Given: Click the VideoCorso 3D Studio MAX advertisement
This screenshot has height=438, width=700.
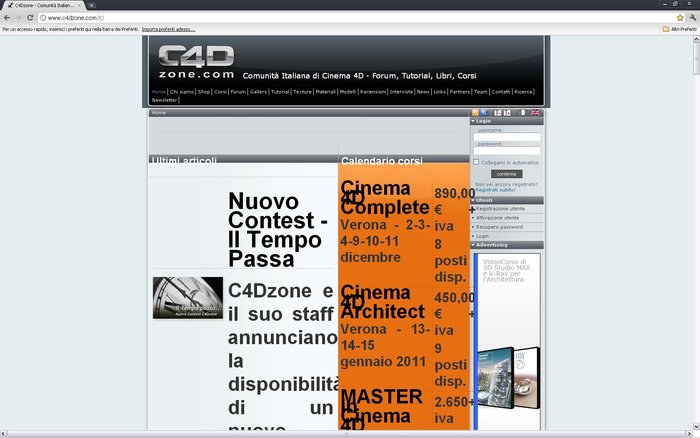Looking at the screenshot, I should click(509, 342).
